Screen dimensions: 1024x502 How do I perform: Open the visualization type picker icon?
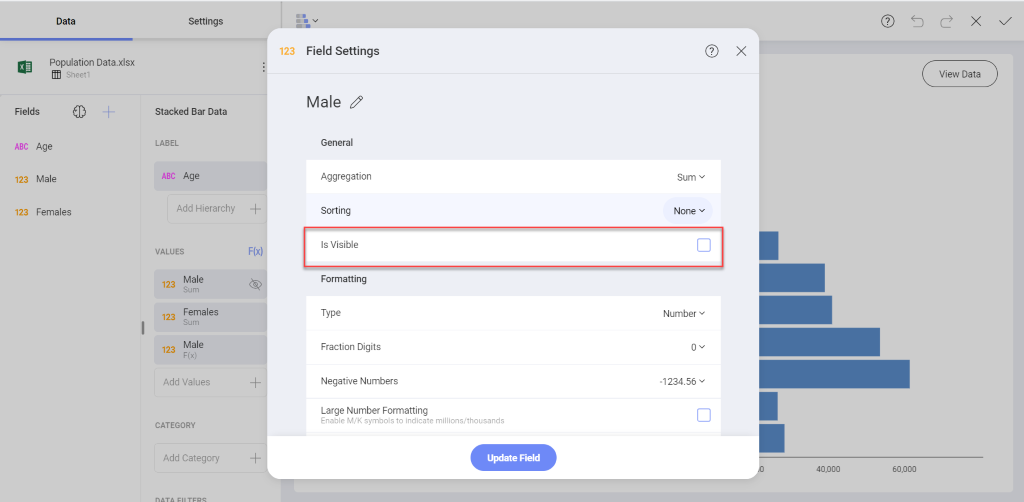306,21
